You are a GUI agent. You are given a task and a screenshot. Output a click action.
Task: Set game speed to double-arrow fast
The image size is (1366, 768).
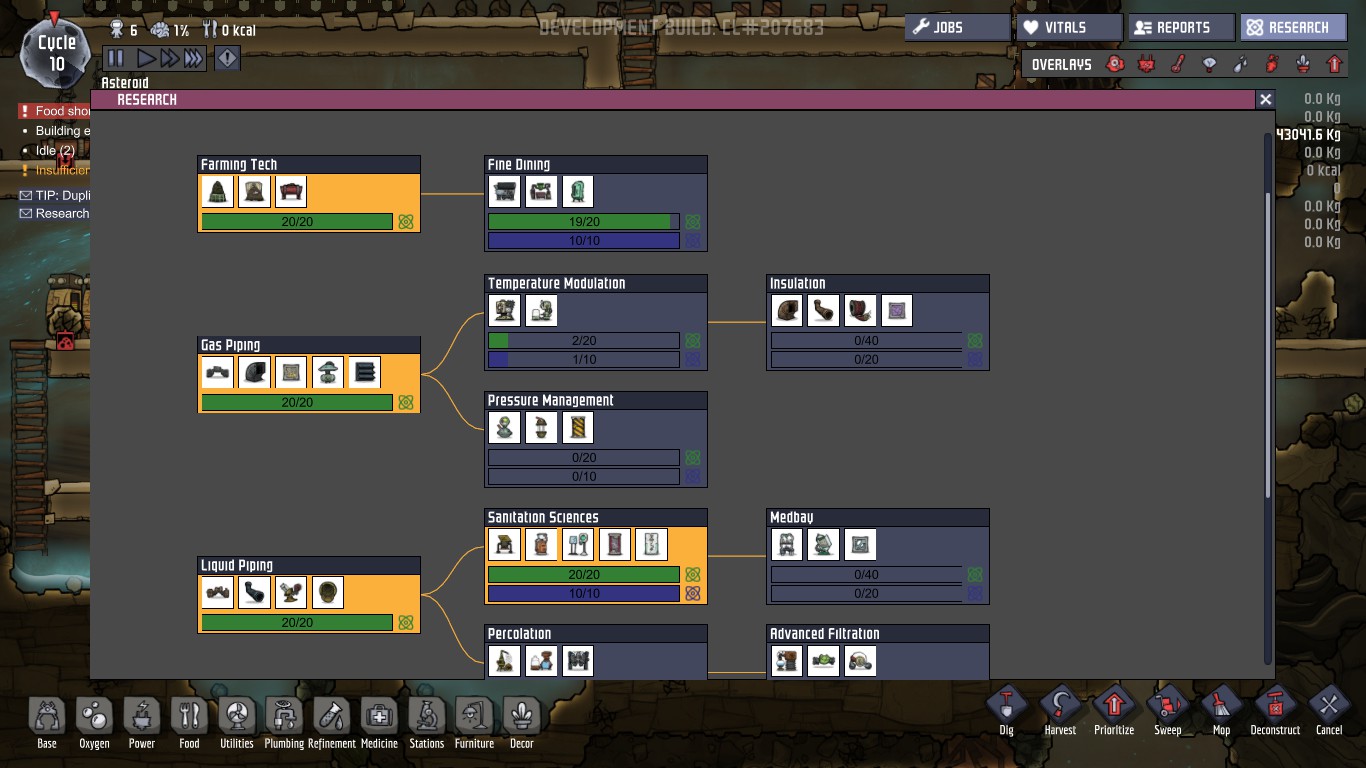click(x=169, y=58)
